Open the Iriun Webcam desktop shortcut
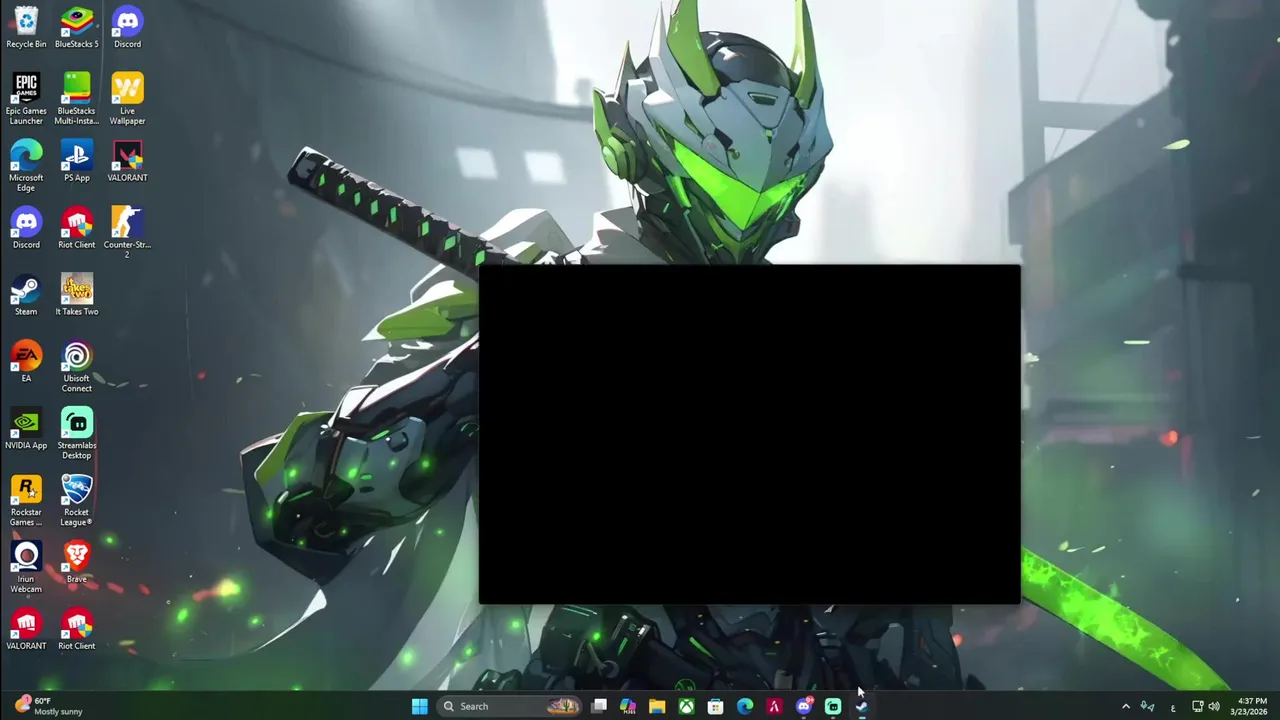The height and width of the screenshot is (720, 1280). coord(26,567)
